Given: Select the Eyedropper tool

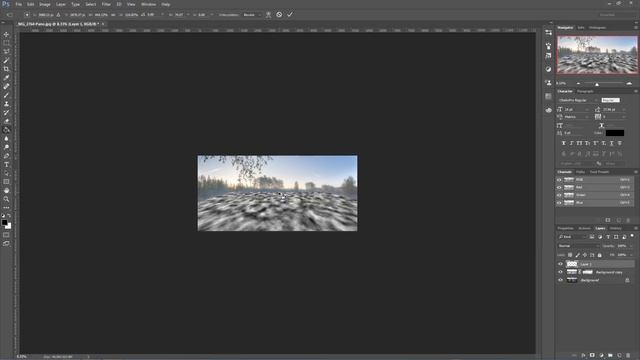Looking at the screenshot, I should tap(6, 78).
